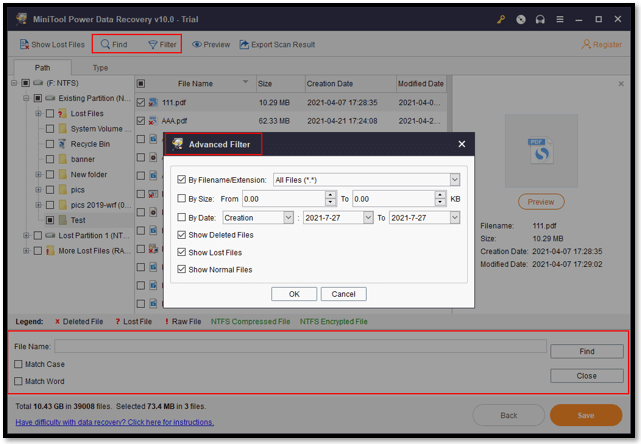641x444 pixels.
Task: Switch to the Path tab
Action: click(x=43, y=67)
